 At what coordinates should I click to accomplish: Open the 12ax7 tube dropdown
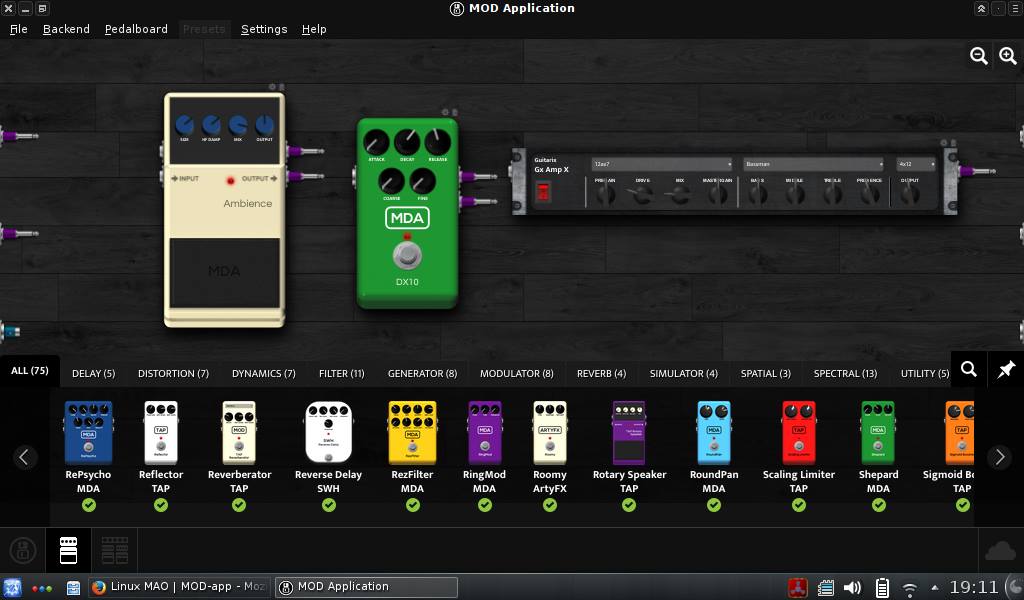[x=662, y=164]
